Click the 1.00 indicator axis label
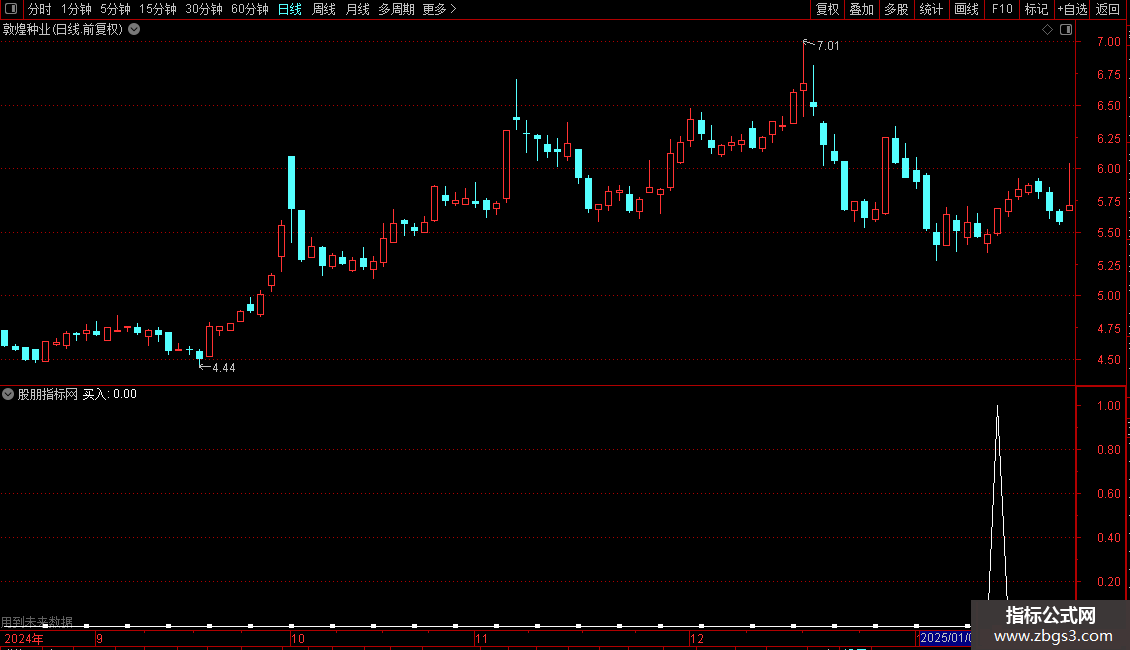 pyautogui.click(x=1108, y=406)
